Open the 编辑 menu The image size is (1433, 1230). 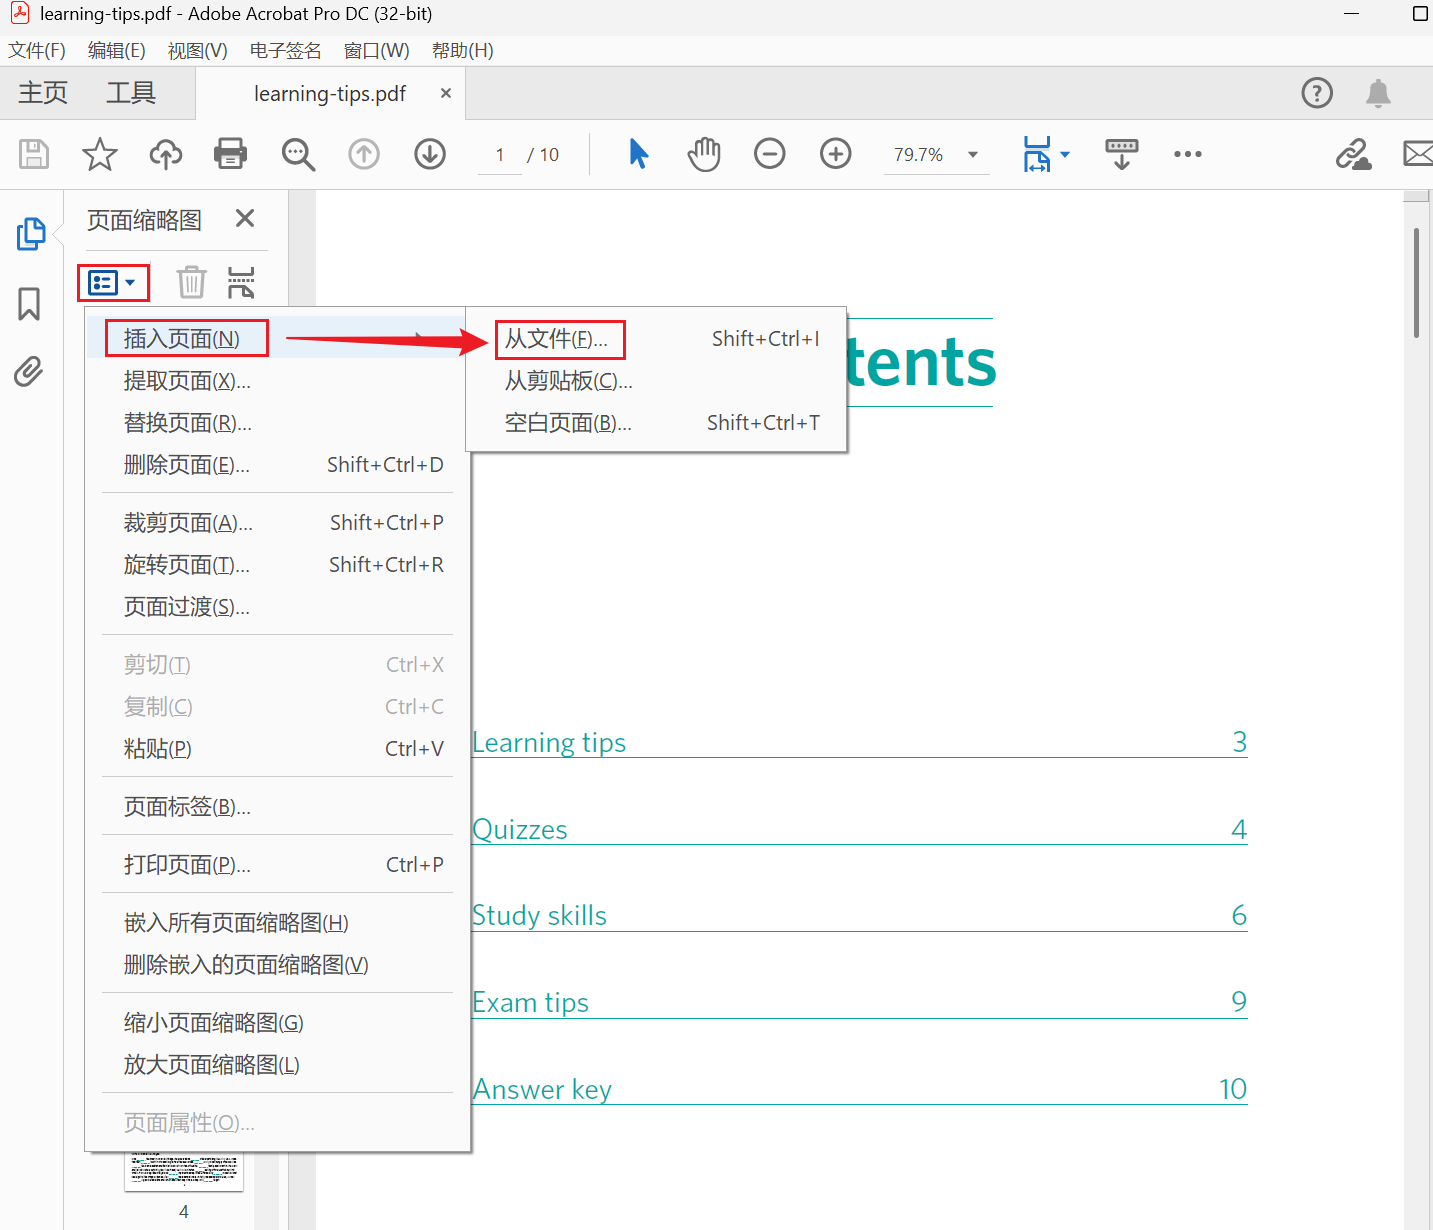click(x=115, y=50)
